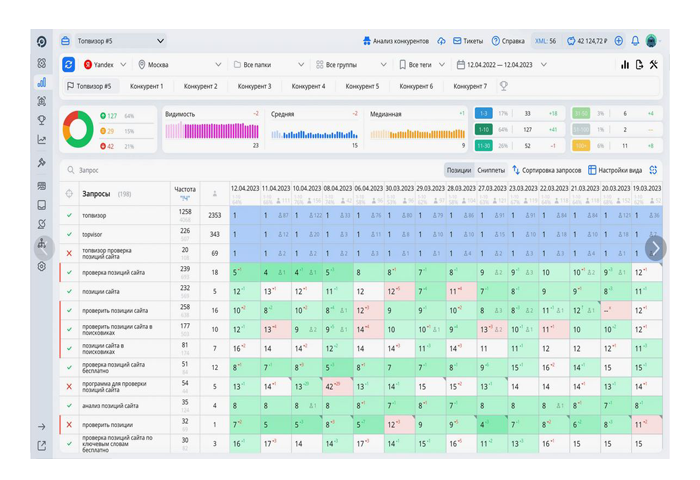Click the plus icon next to balance
The height and width of the screenshot is (480, 700).
(x=618, y=41)
